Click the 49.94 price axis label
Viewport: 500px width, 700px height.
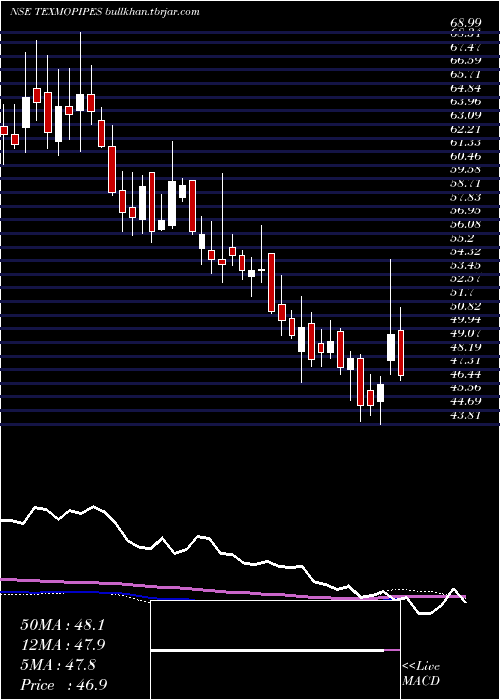pyautogui.click(x=465, y=320)
